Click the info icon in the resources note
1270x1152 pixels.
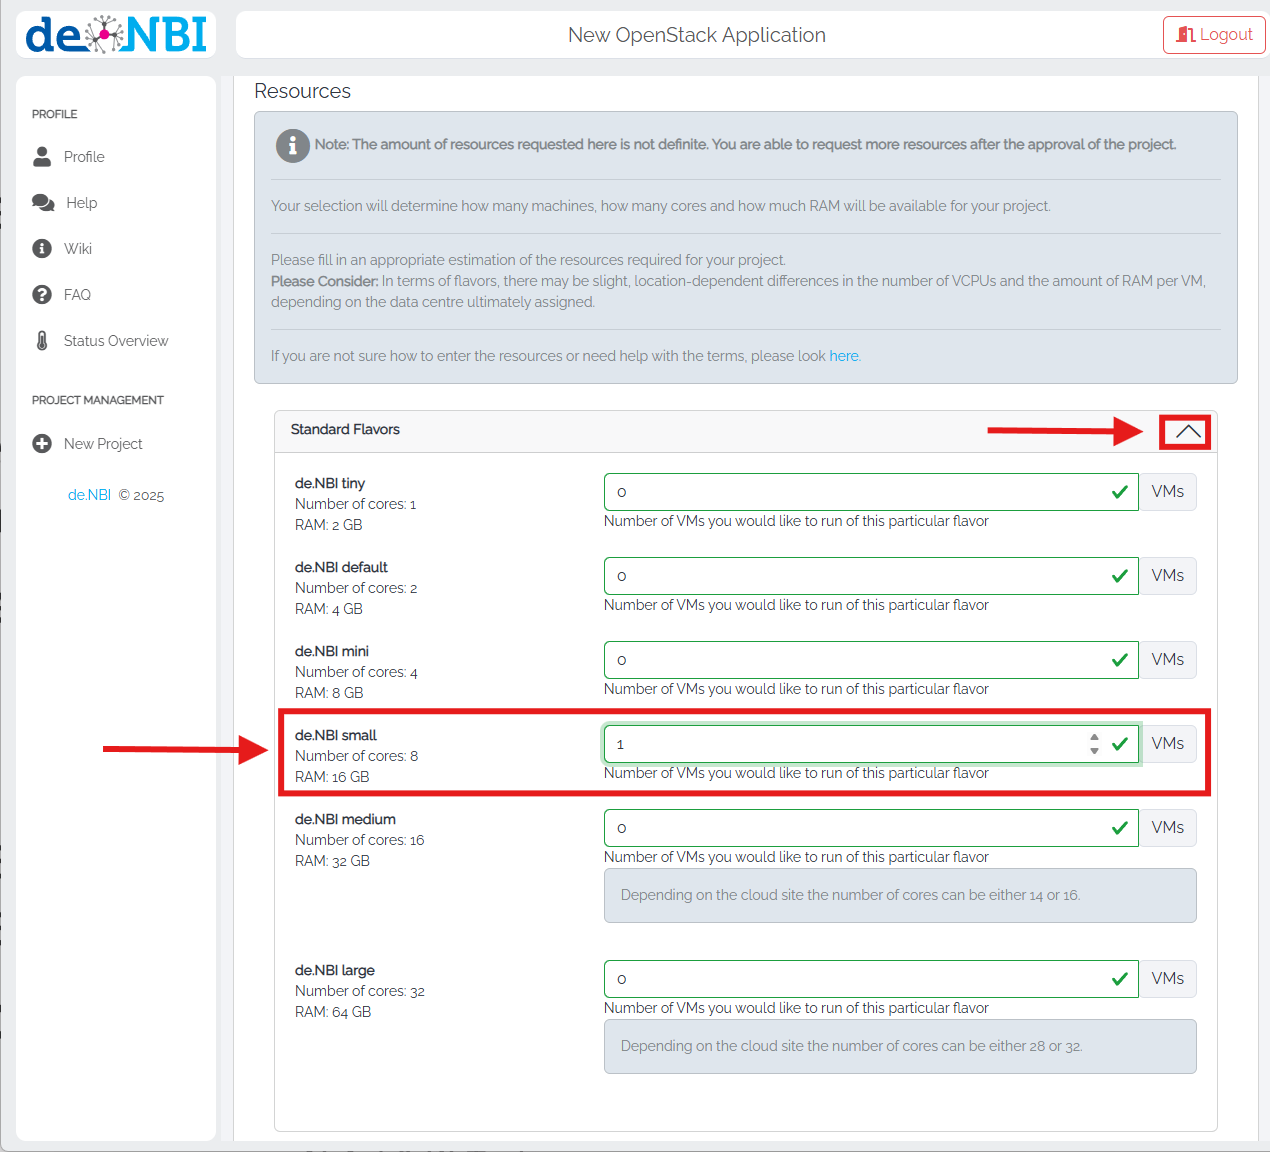[293, 145]
